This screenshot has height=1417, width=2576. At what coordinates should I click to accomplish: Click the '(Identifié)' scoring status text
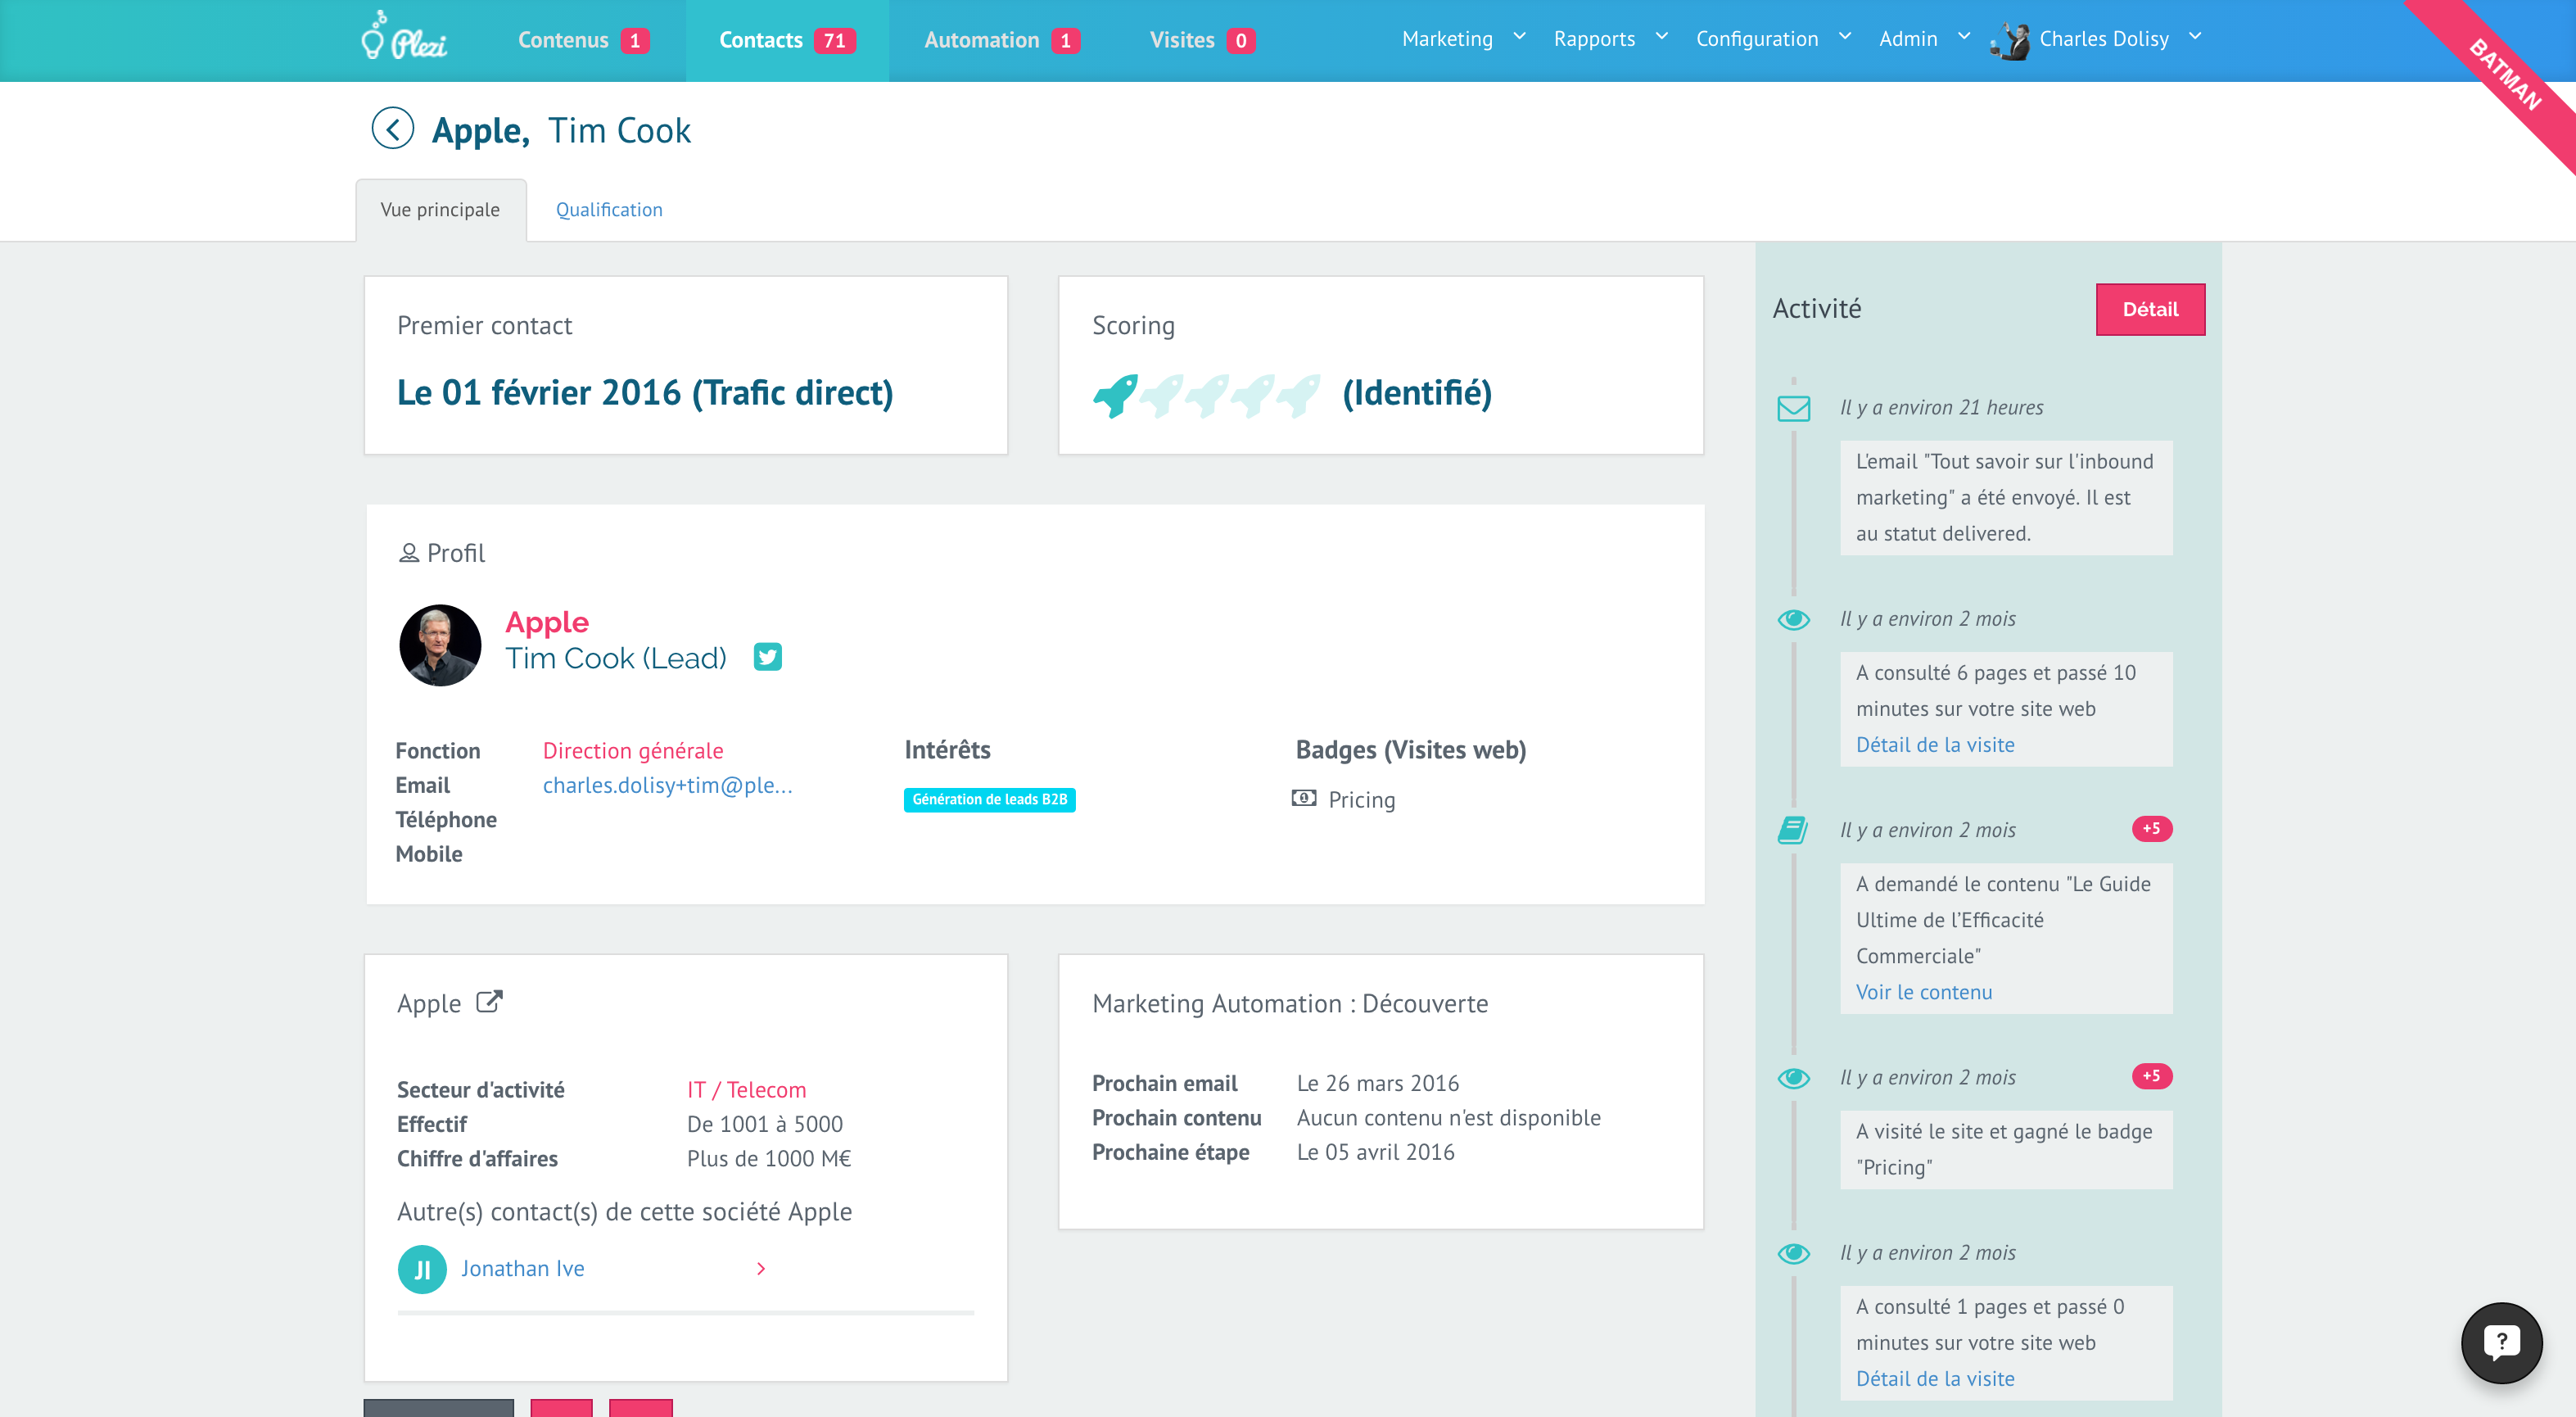[x=1417, y=393]
